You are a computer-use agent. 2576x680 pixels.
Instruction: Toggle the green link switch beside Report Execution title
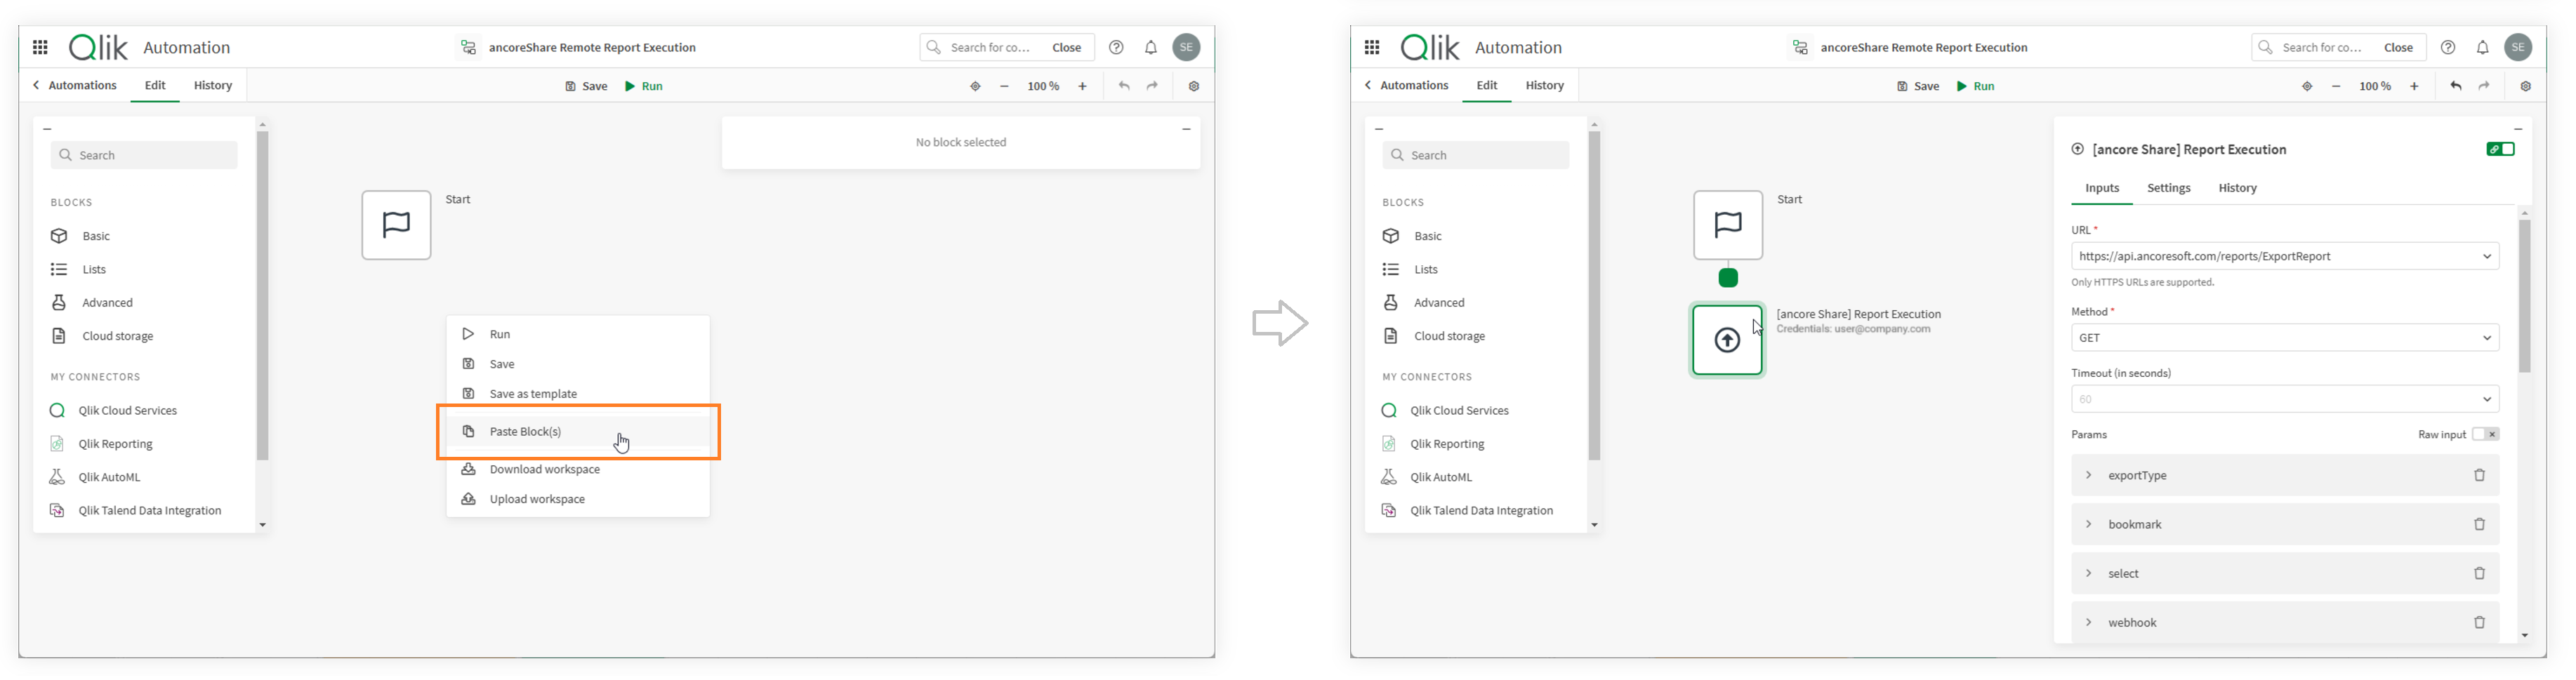pos(2500,149)
